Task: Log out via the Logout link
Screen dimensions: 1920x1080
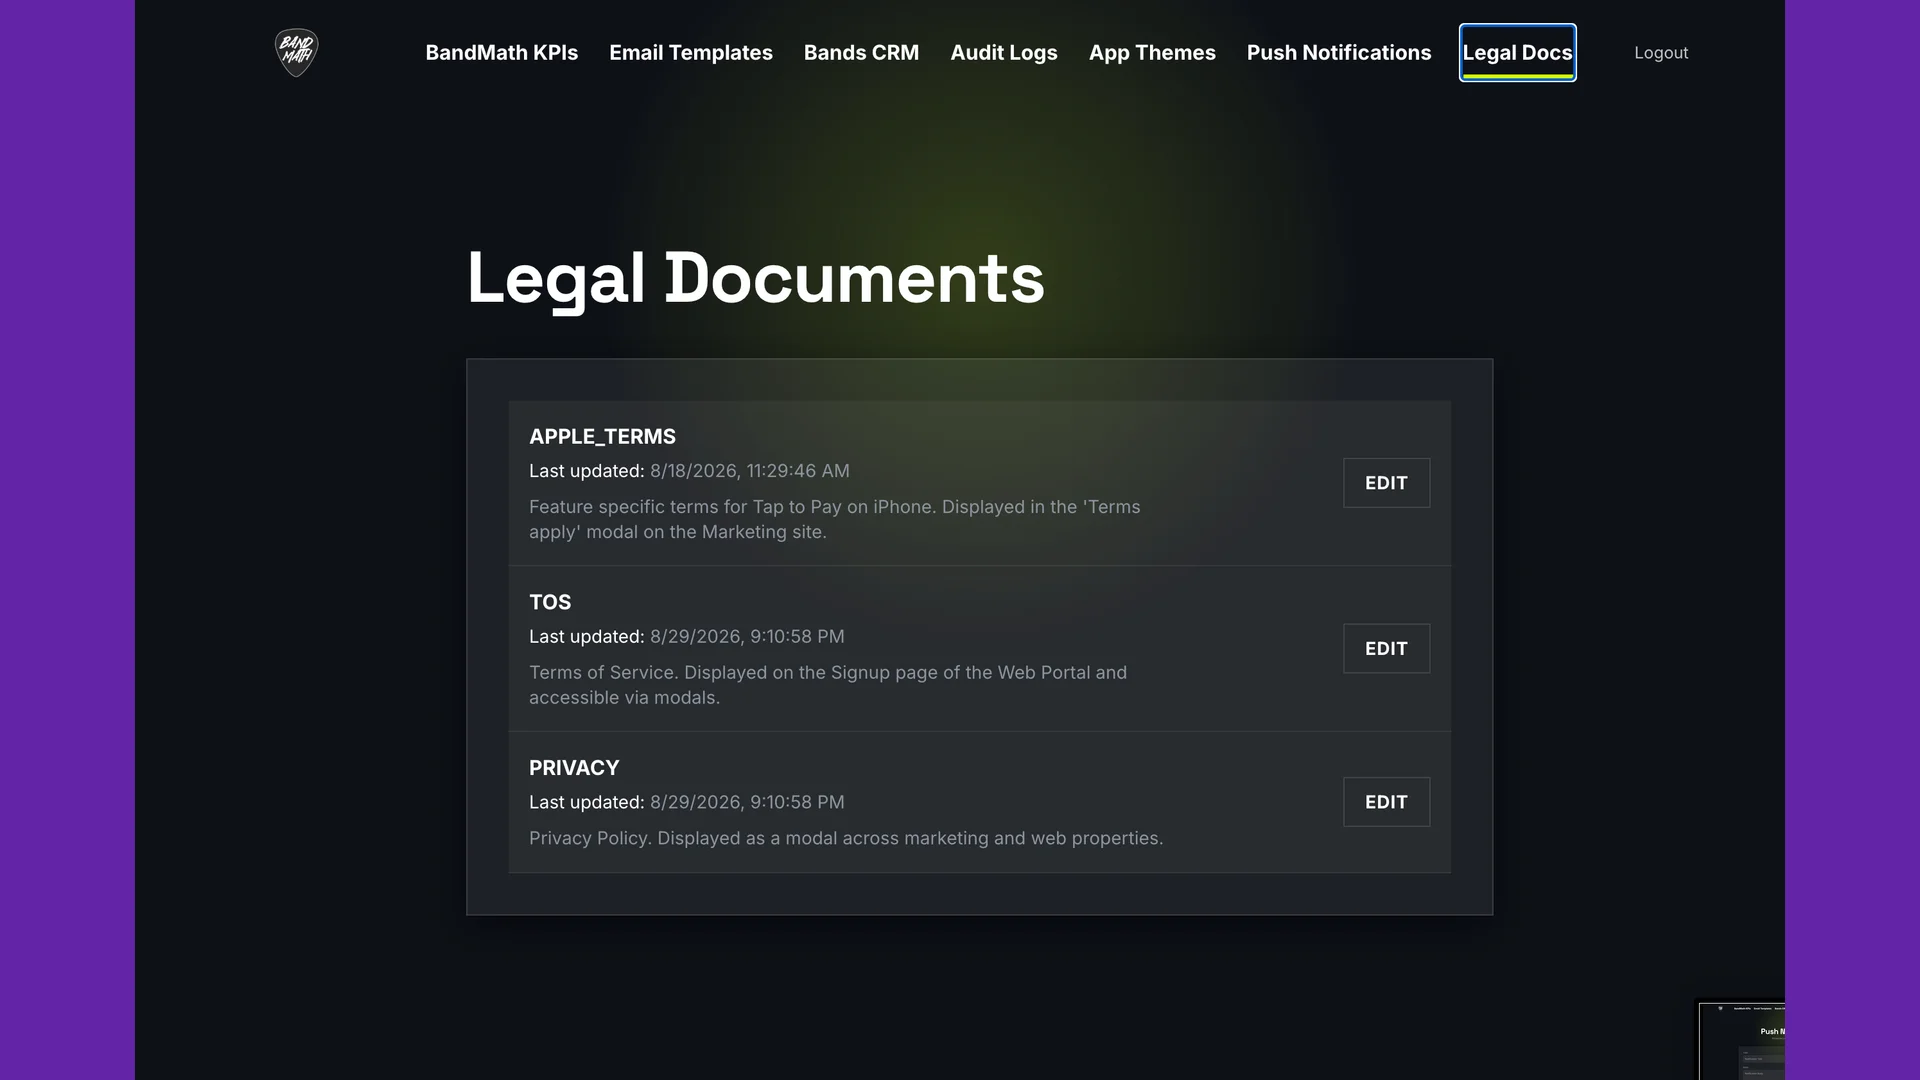Action: coord(1661,53)
